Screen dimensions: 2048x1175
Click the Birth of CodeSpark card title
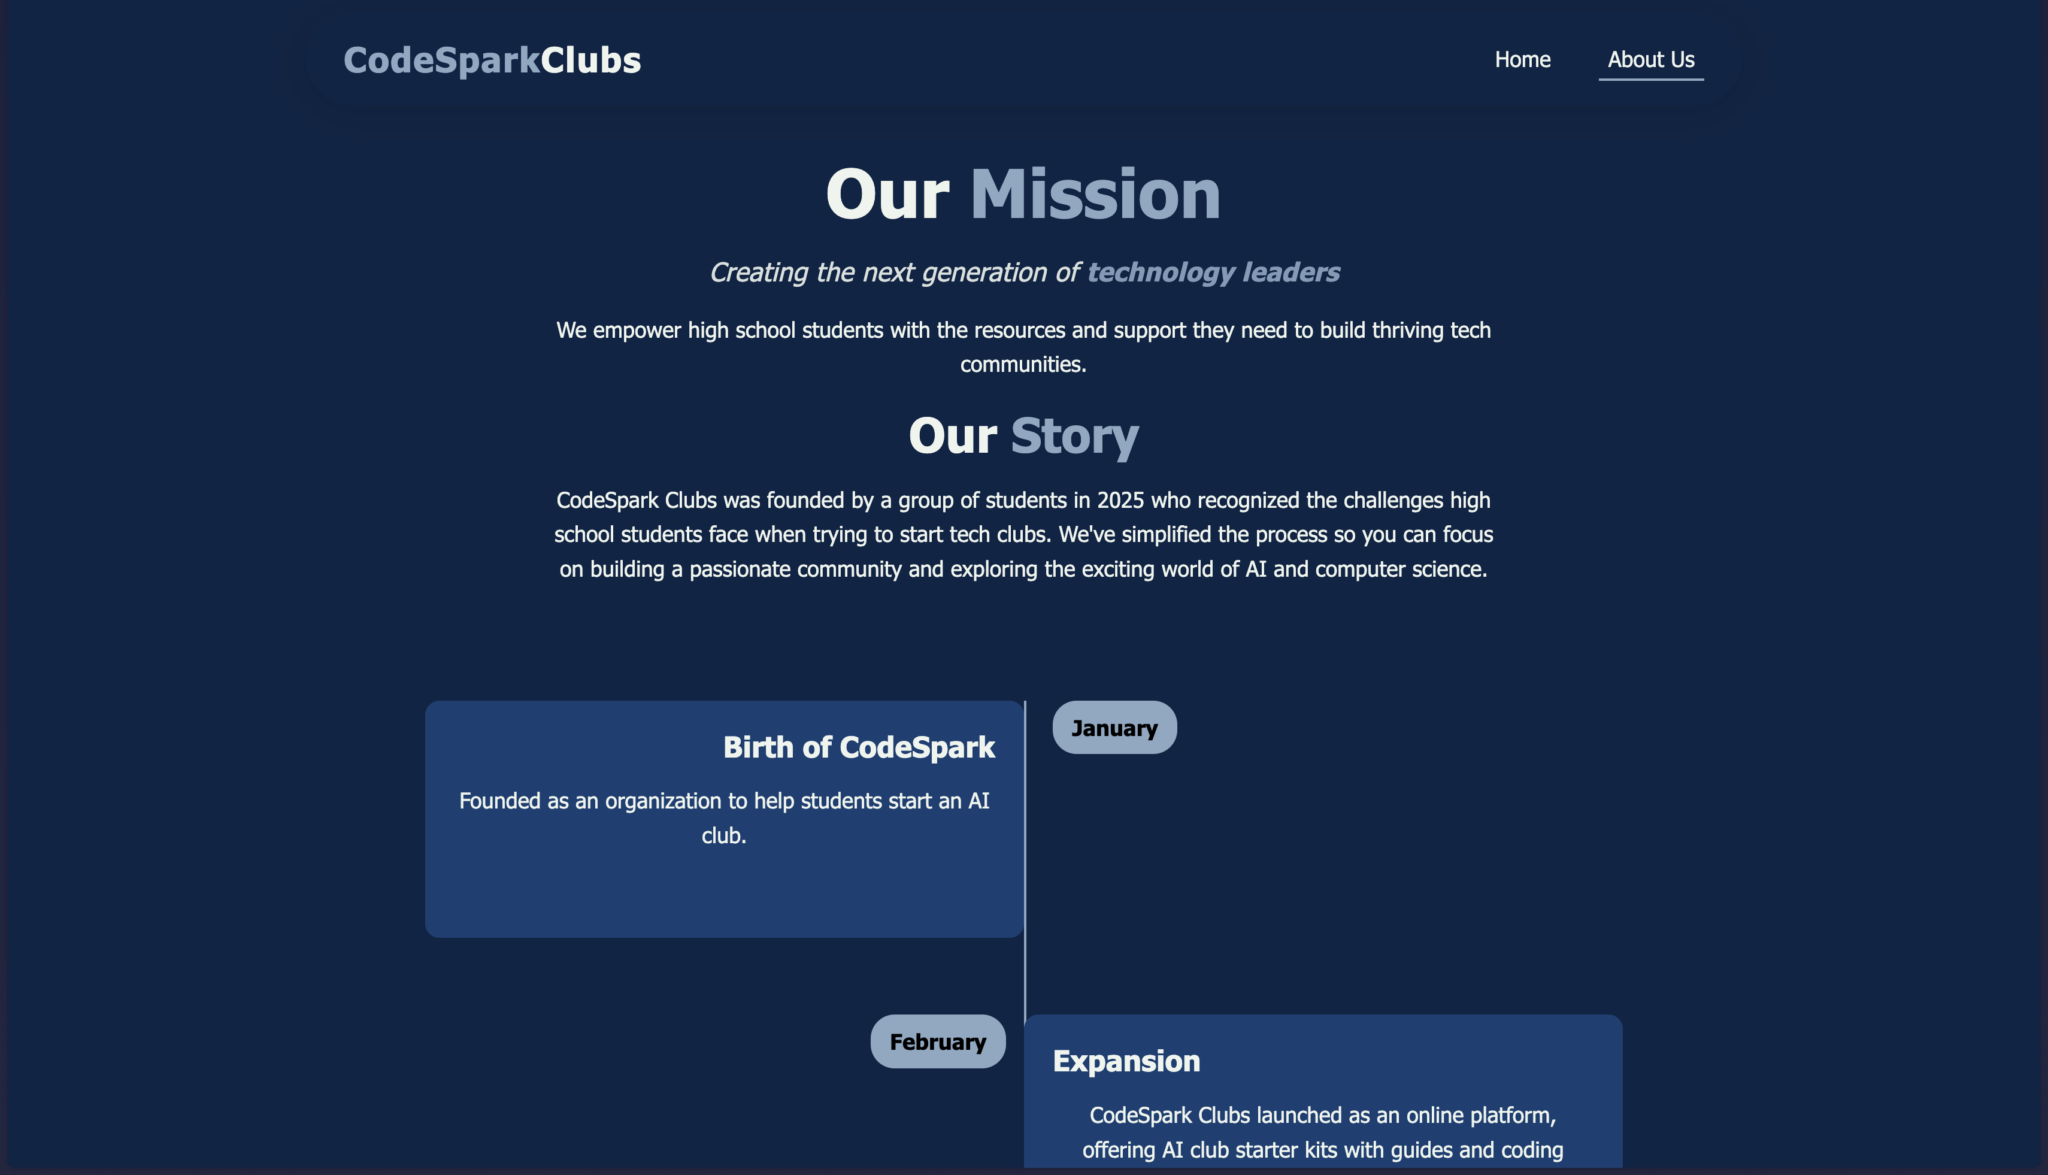(858, 747)
